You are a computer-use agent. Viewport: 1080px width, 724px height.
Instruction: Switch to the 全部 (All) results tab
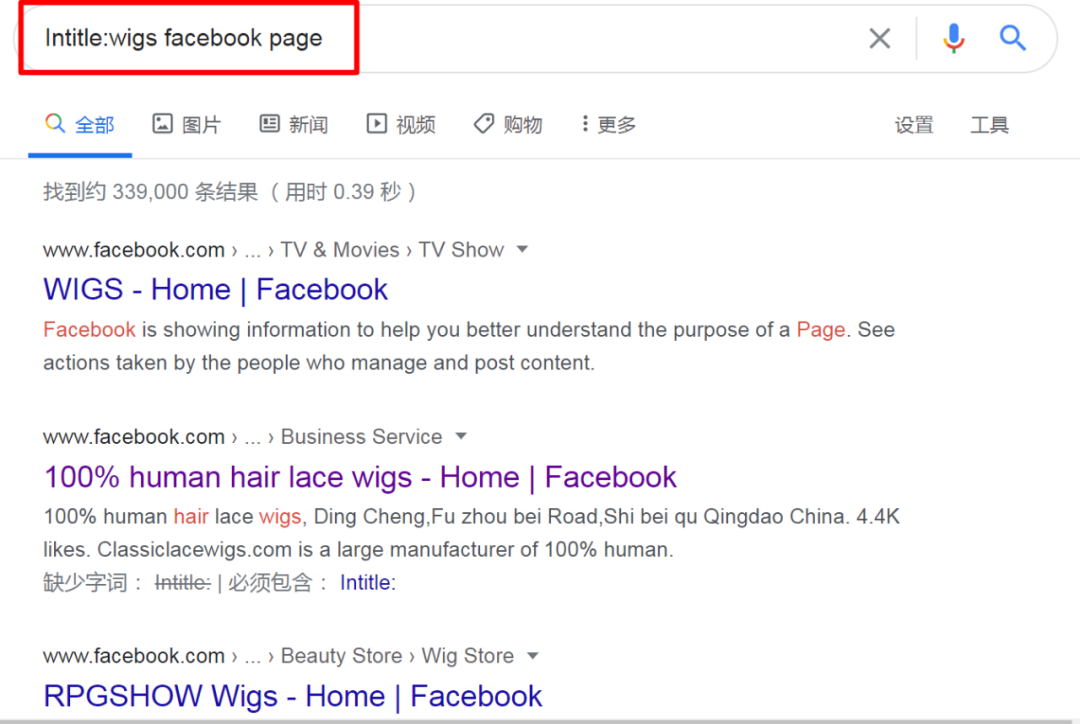tap(80, 124)
